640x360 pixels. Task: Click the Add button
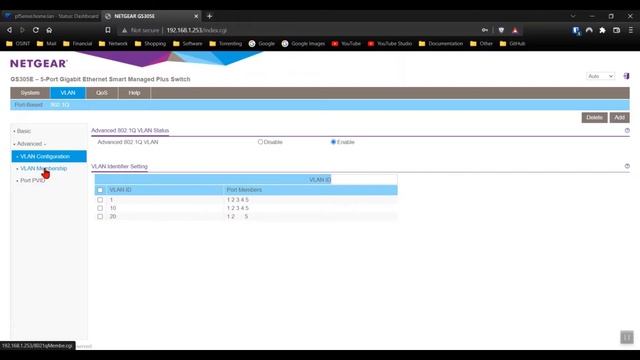click(619, 118)
